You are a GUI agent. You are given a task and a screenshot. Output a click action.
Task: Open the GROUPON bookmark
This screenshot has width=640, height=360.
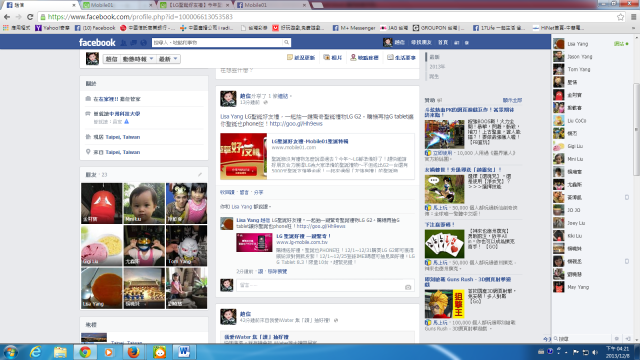click(439, 28)
